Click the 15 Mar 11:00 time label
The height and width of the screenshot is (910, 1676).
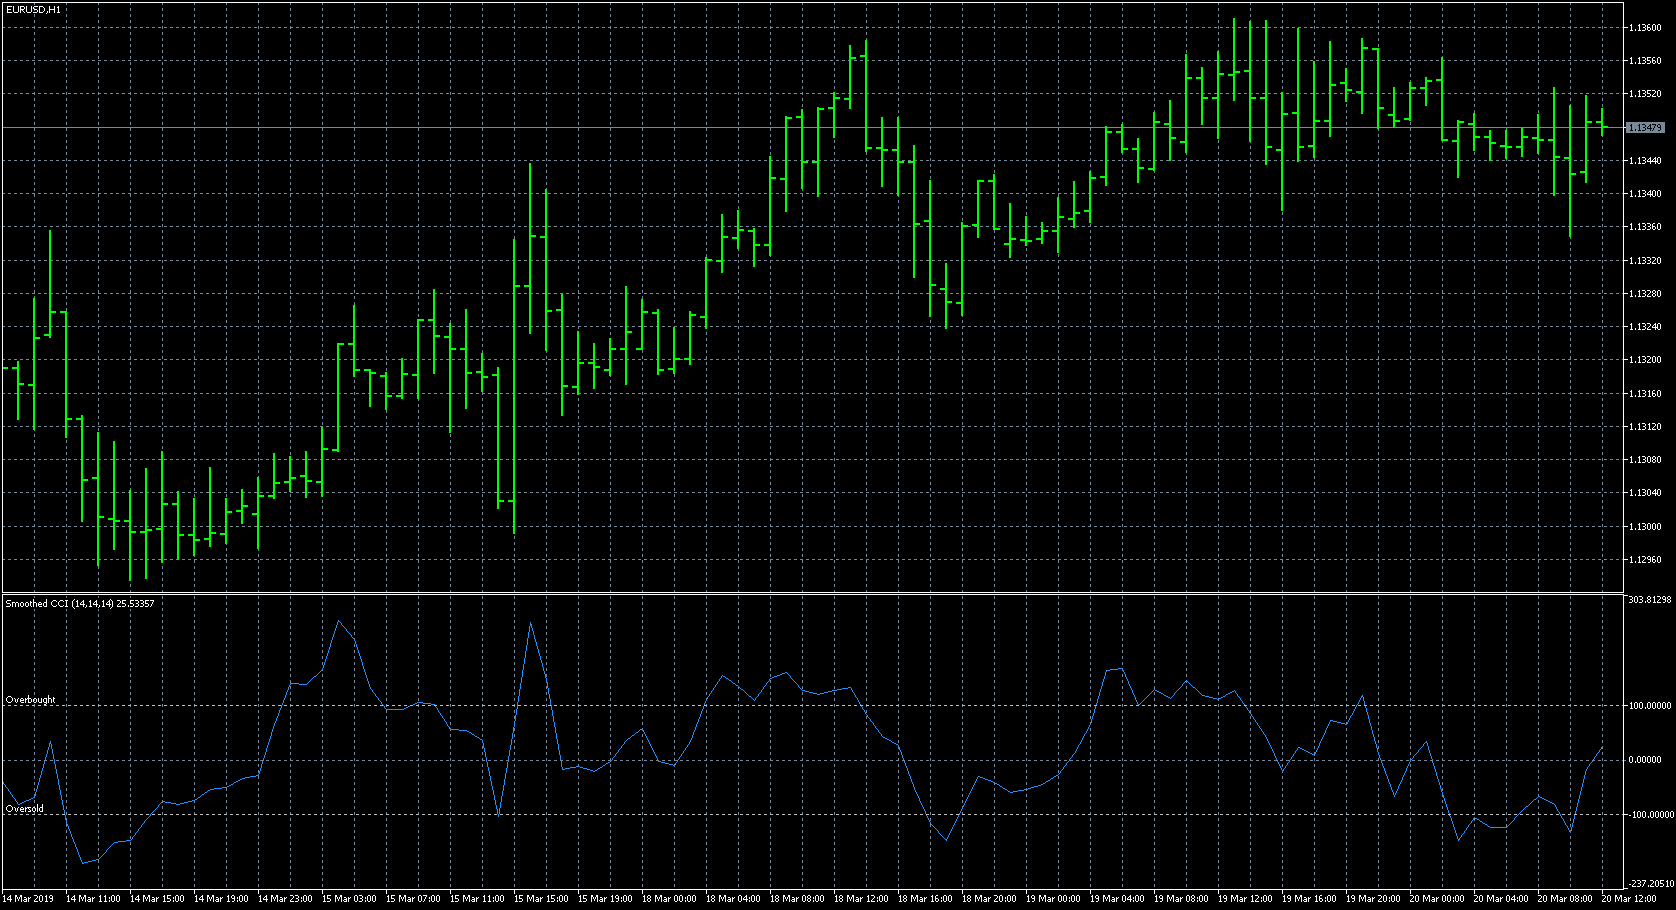click(477, 899)
